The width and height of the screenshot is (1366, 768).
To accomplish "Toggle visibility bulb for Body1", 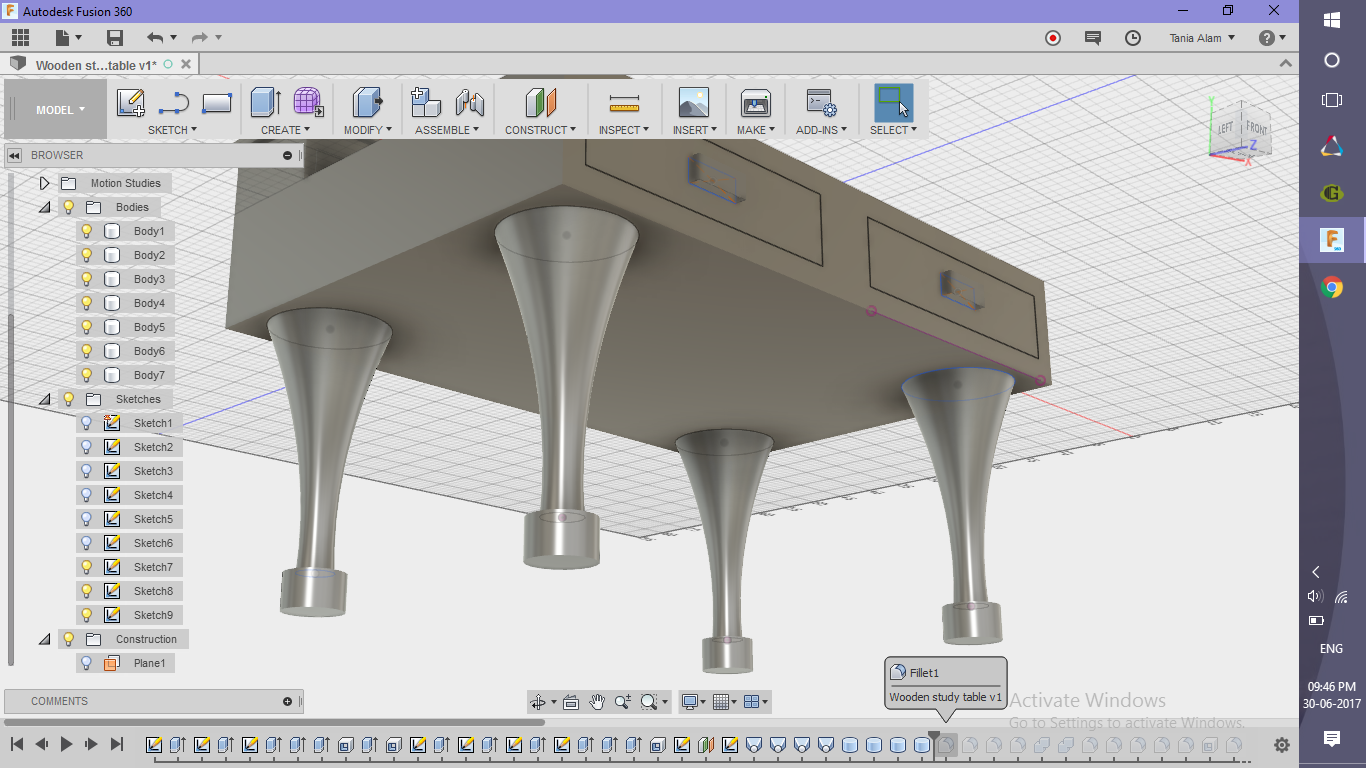I will (x=87, y=231).
